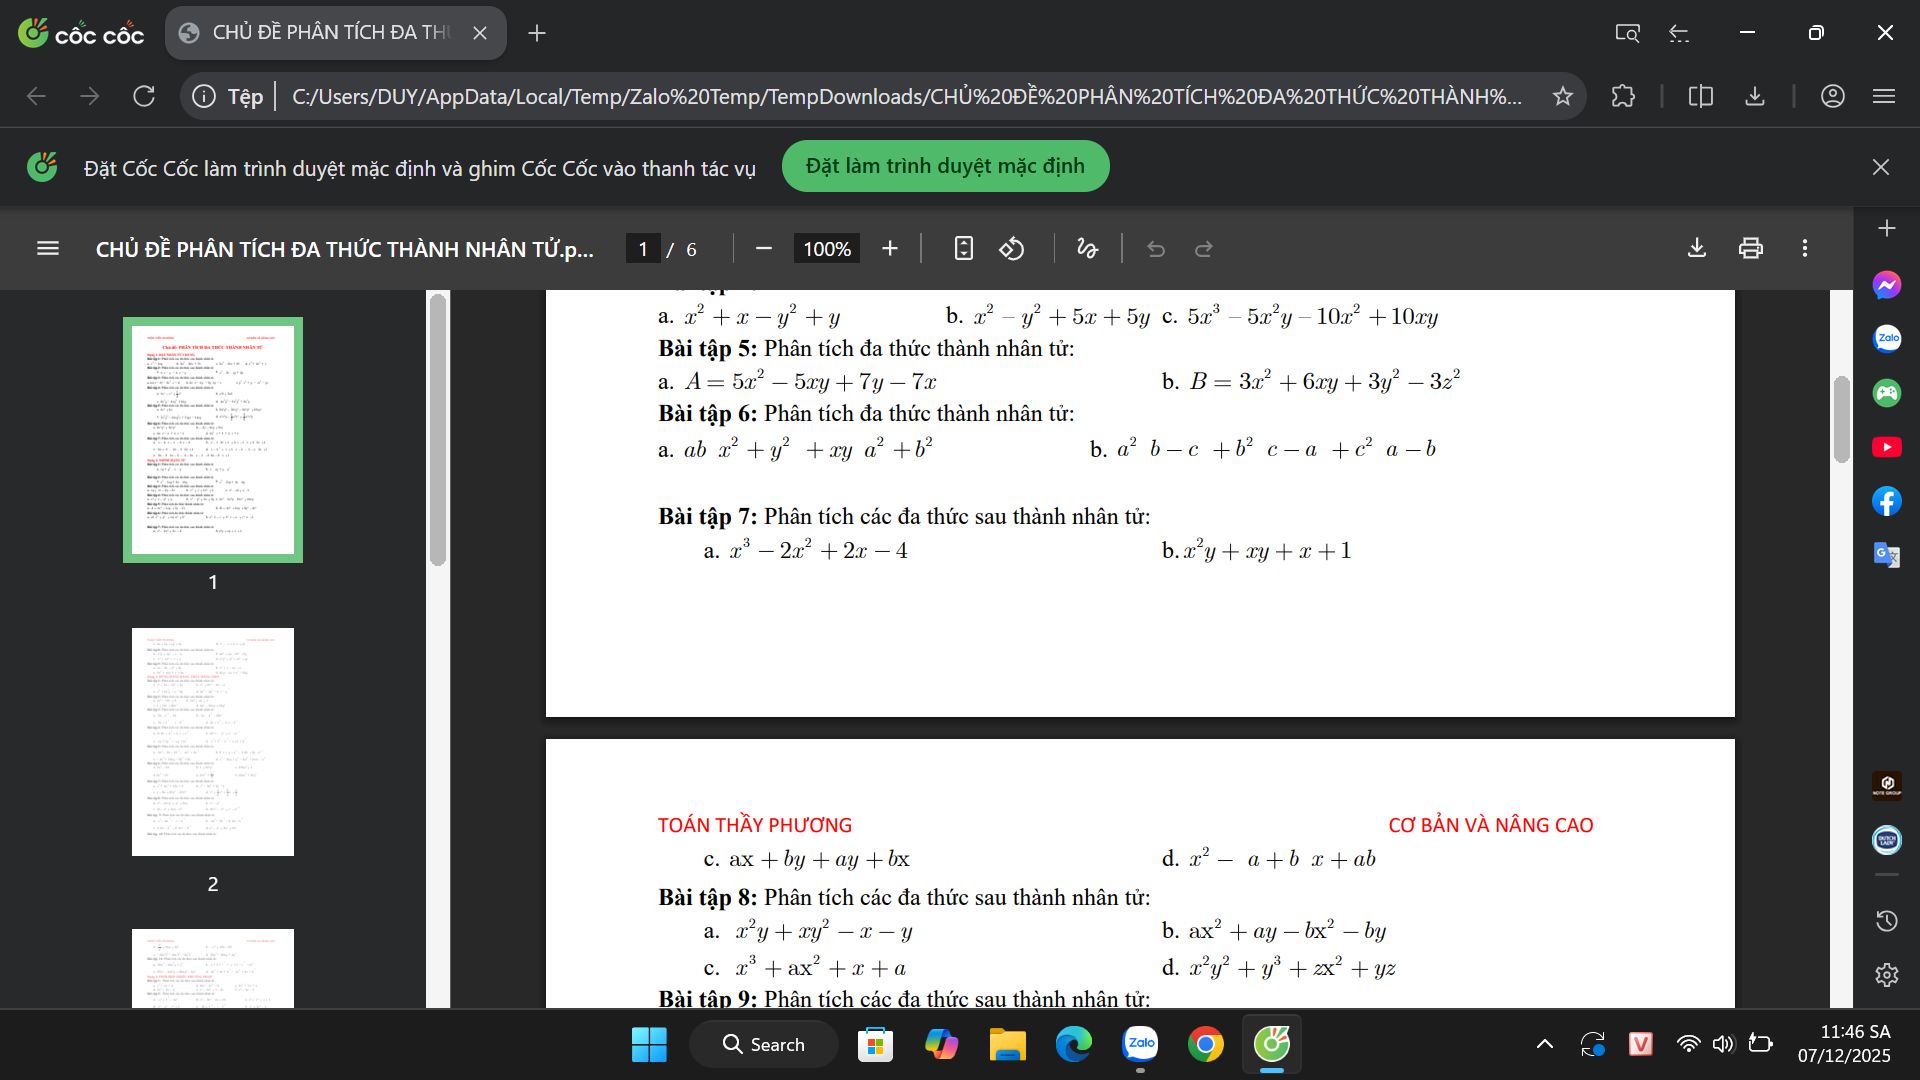Select the CHỦ ĐỀ PHÂN TÍCH ĐA THỨC tab
Screen dimensions: 1920x1080
pos(330,33)
